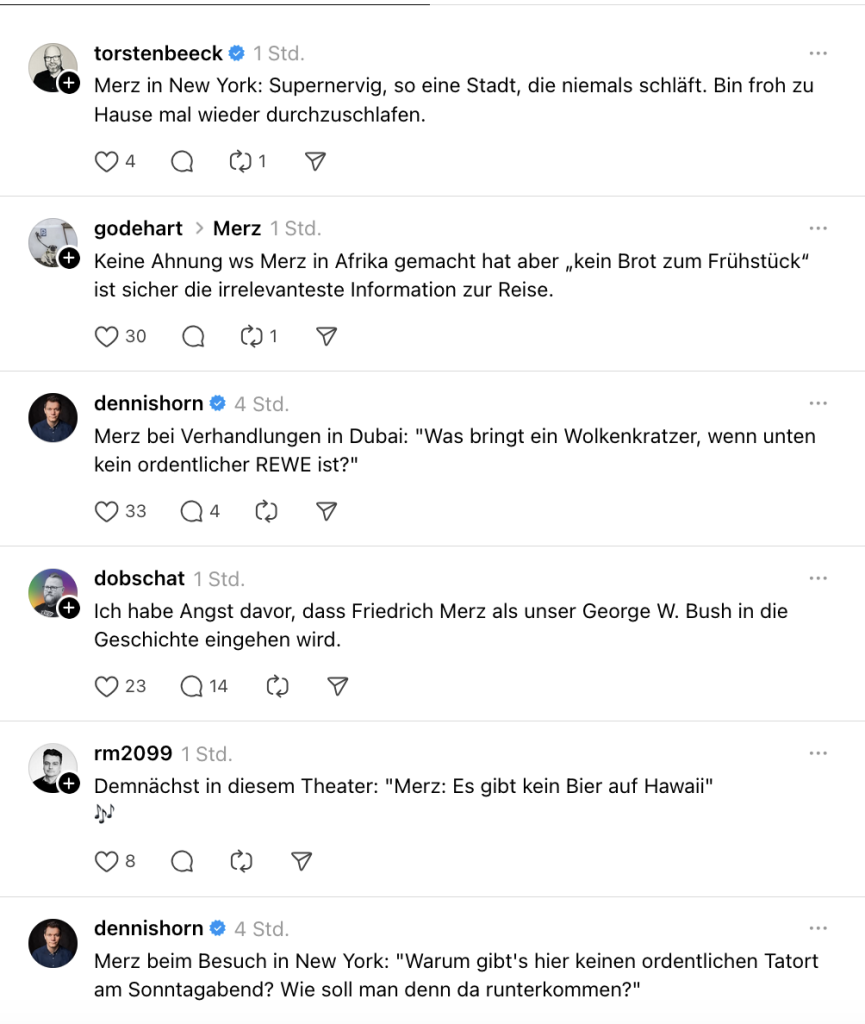Open the Merz topic tag link
This screenshot has width=865, height=1024.
(x=237, y=228)
